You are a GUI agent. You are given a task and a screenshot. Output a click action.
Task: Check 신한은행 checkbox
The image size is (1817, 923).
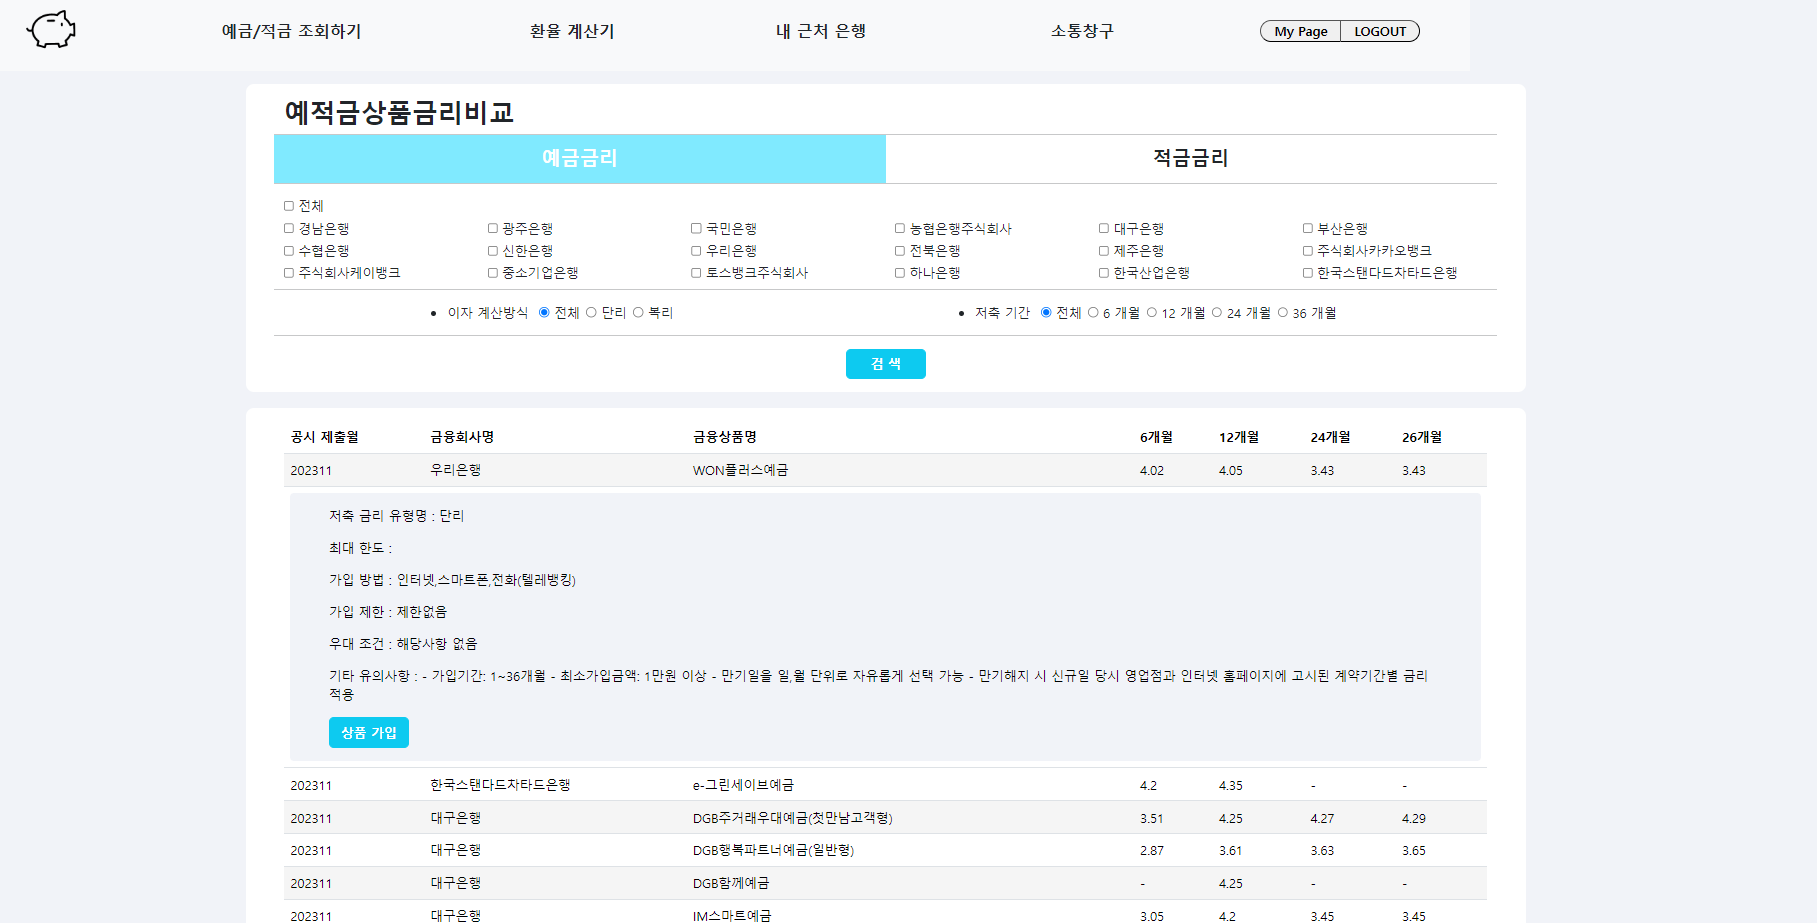[x=493, y=251]
